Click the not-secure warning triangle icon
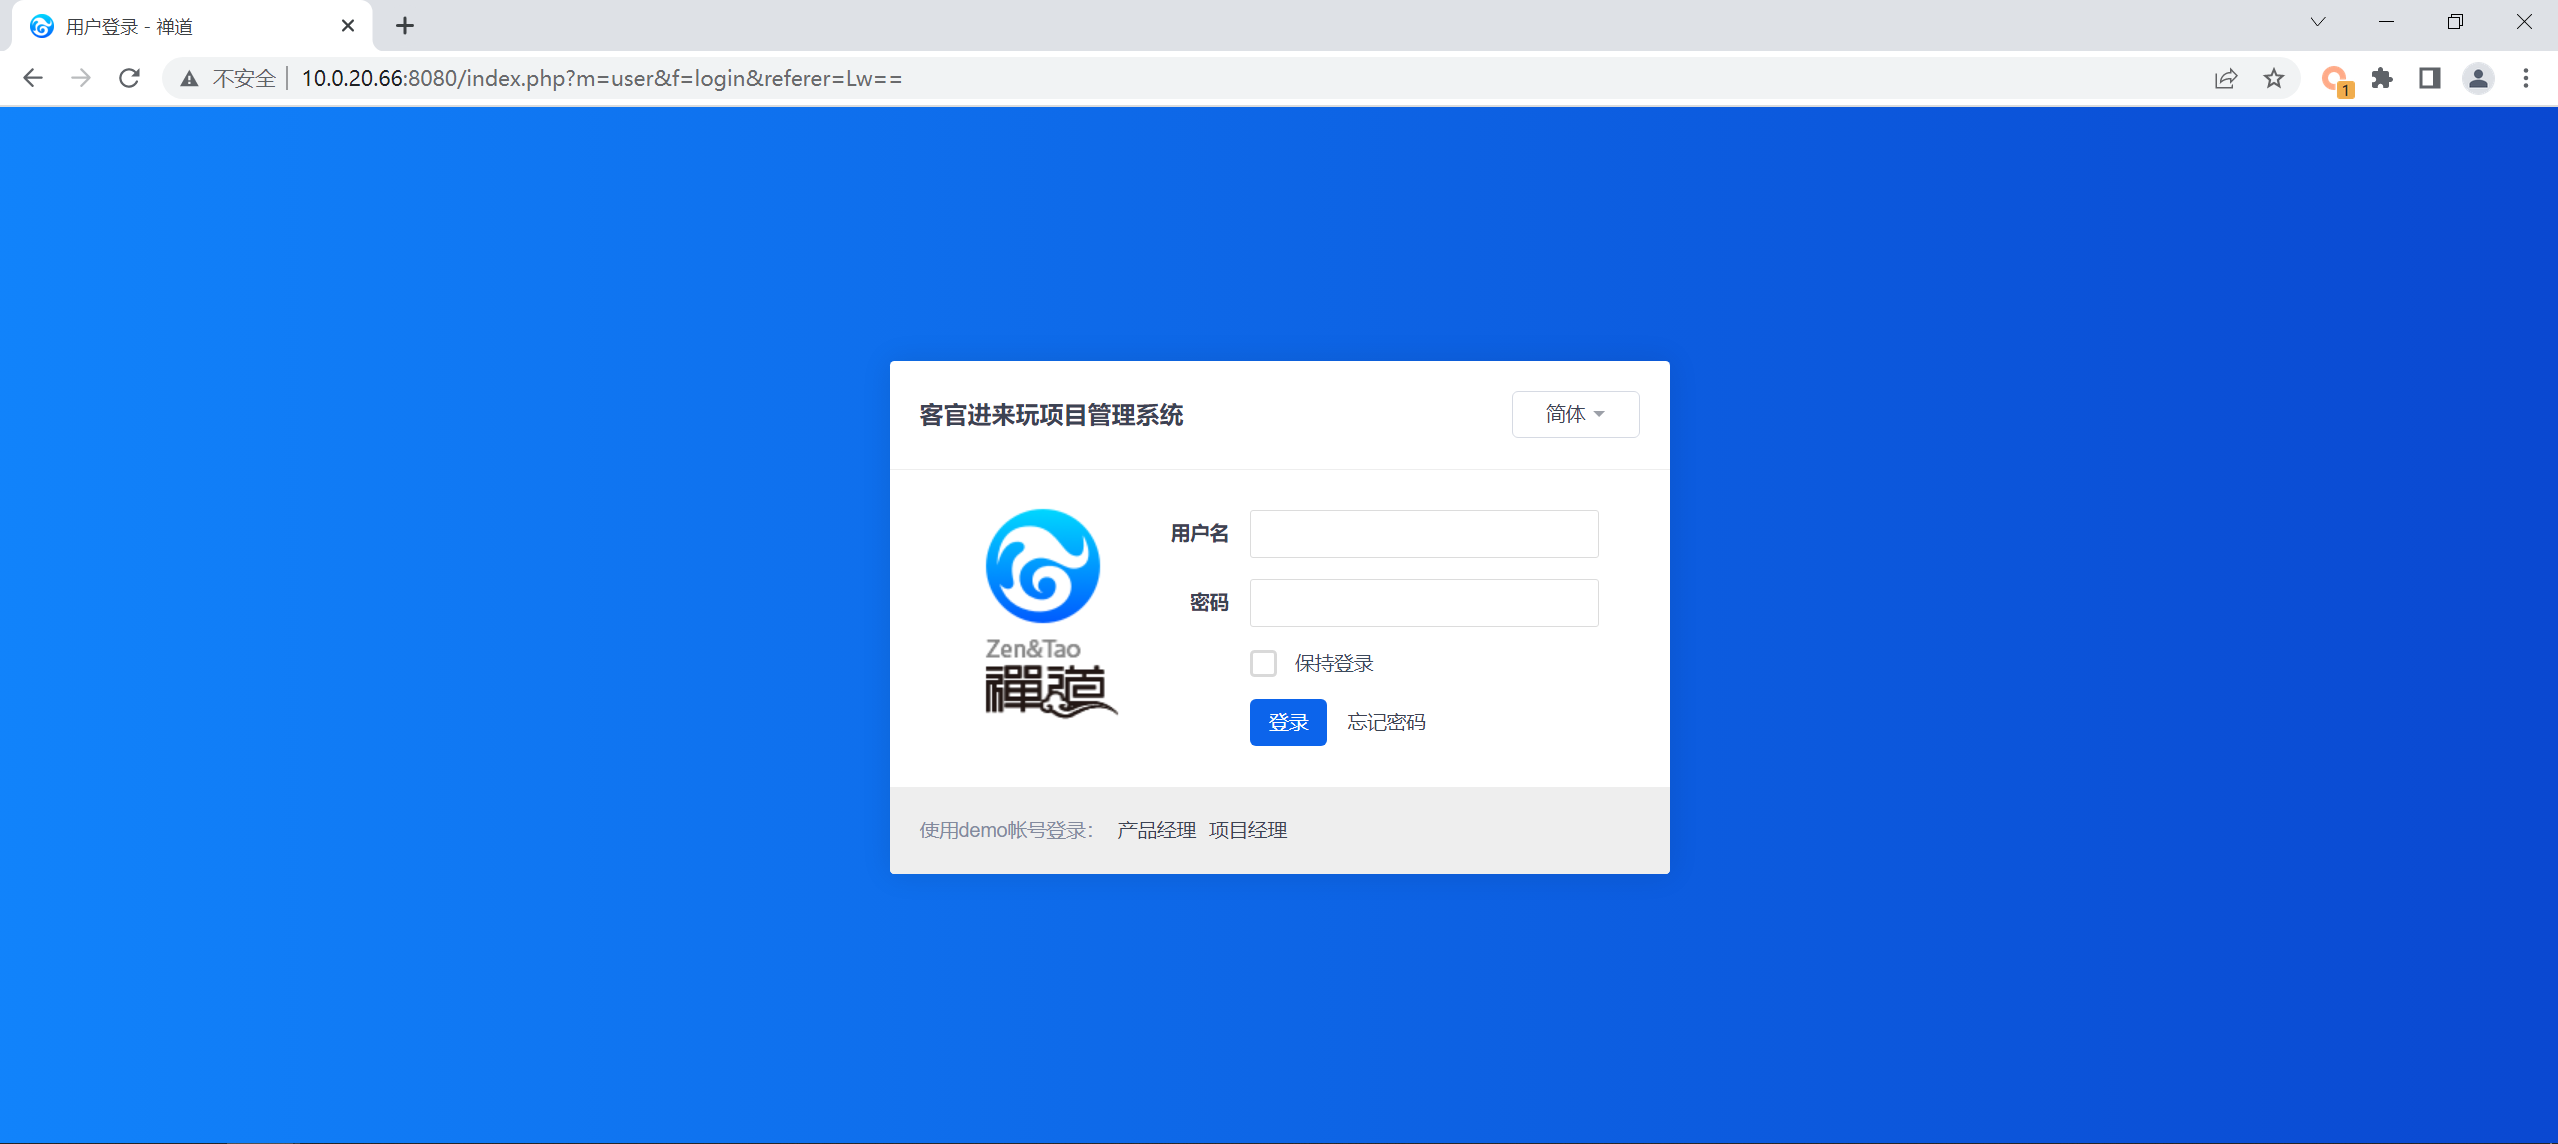 click(x=189, y=78)
